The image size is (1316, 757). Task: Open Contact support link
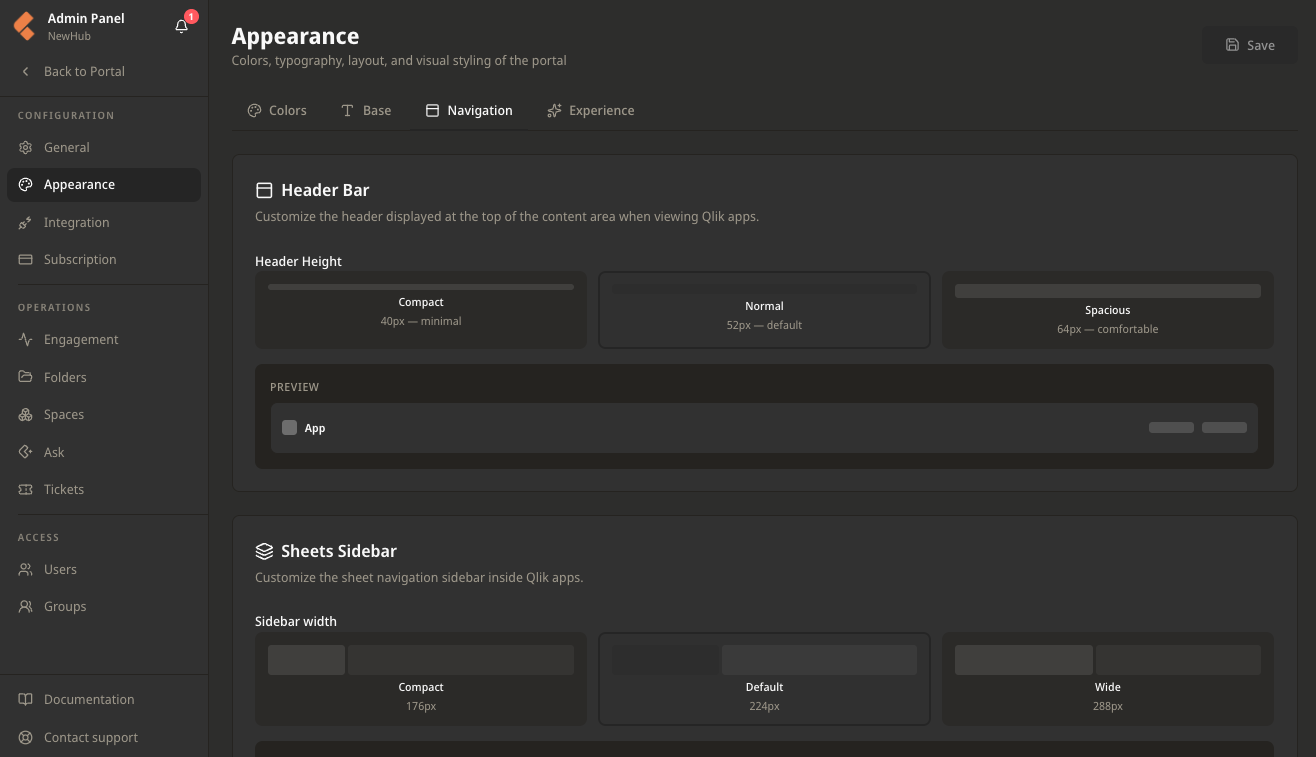(104, 738)
